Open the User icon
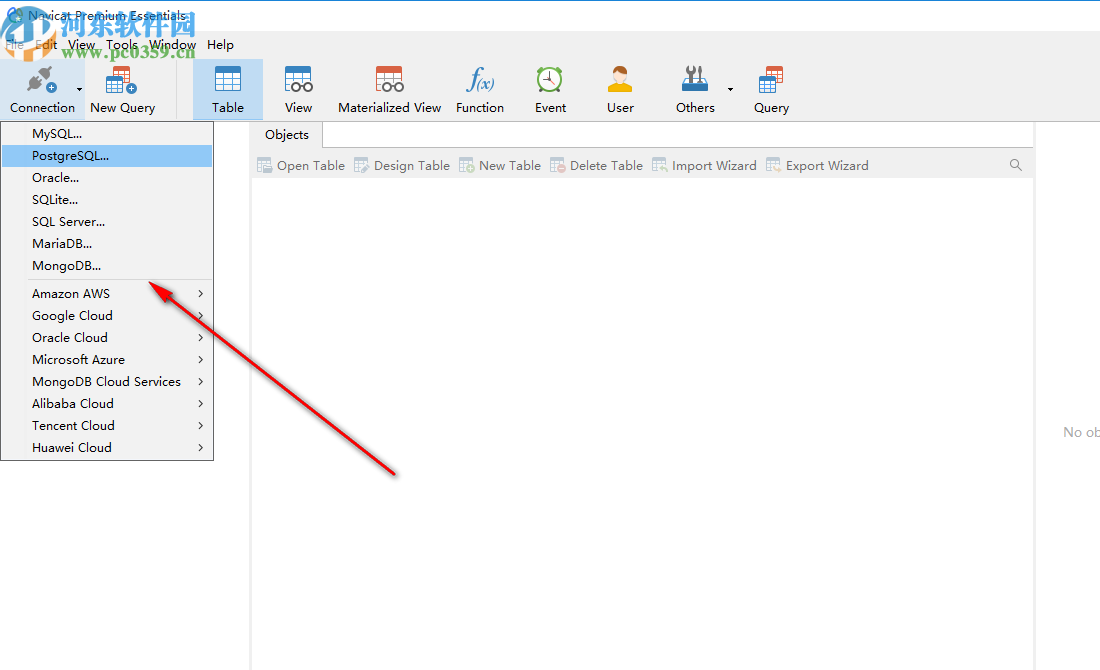Image resolution: width=1100 pixels, height=670 pixels. point(620,79)
